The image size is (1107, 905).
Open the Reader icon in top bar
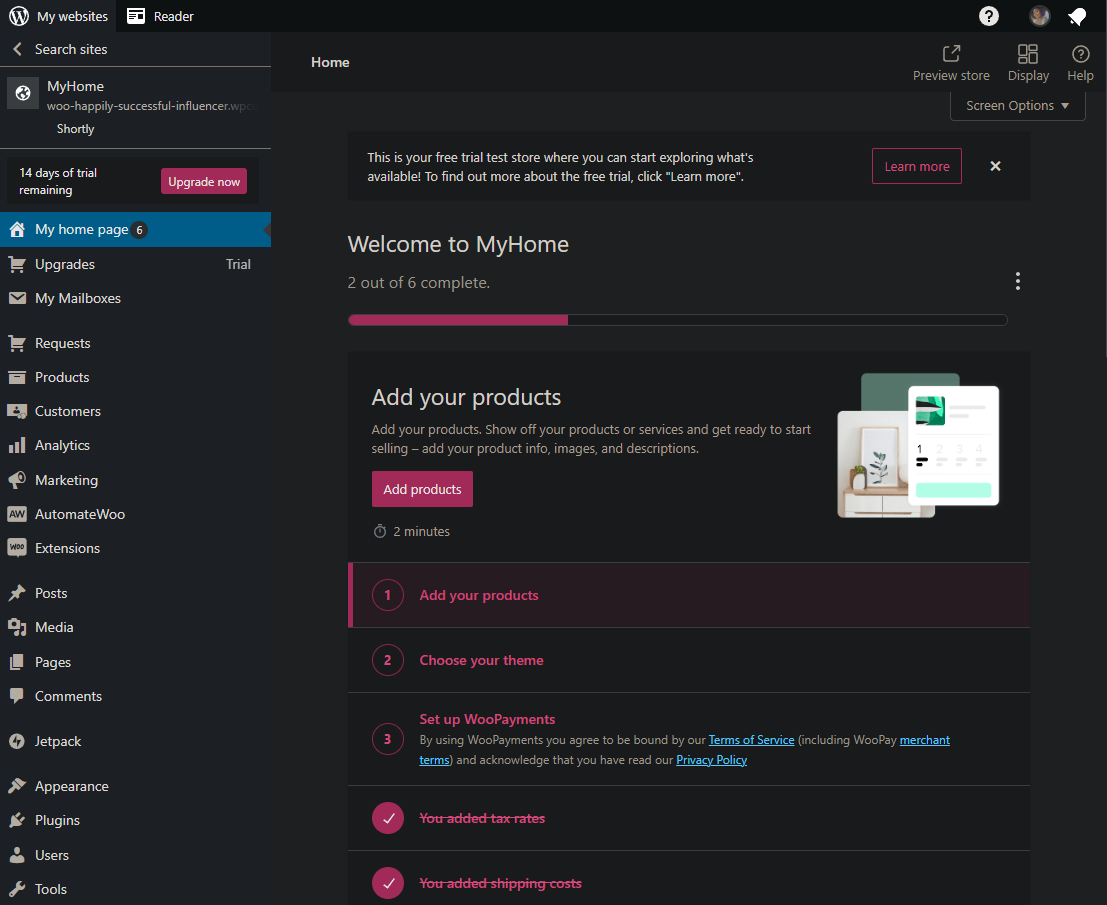pos(136,16)
